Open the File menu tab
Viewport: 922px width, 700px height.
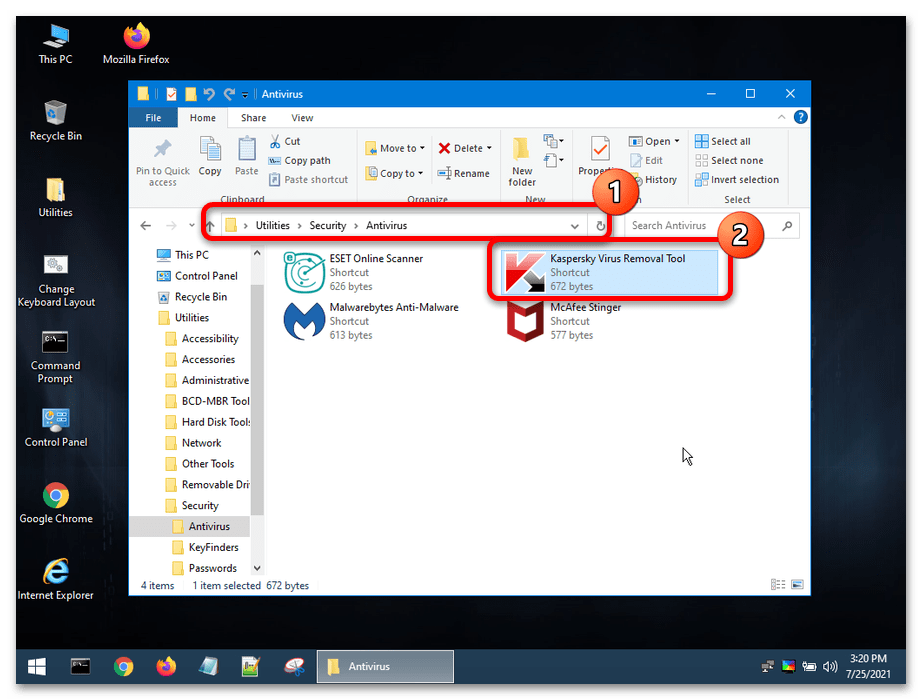(x=153, y=118)
